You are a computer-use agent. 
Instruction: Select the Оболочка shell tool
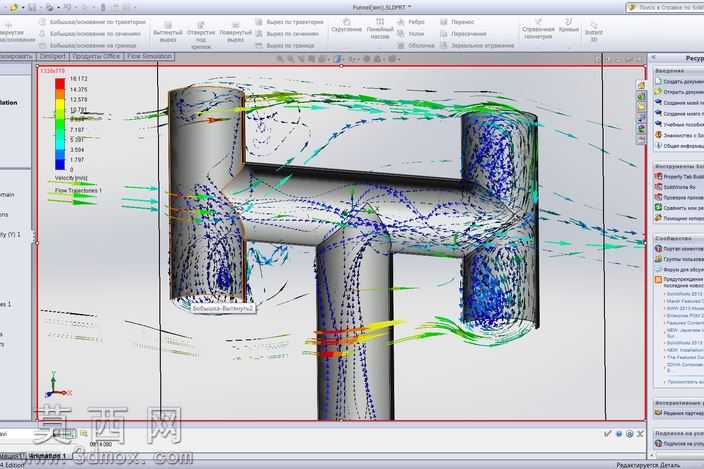[416, 45]
